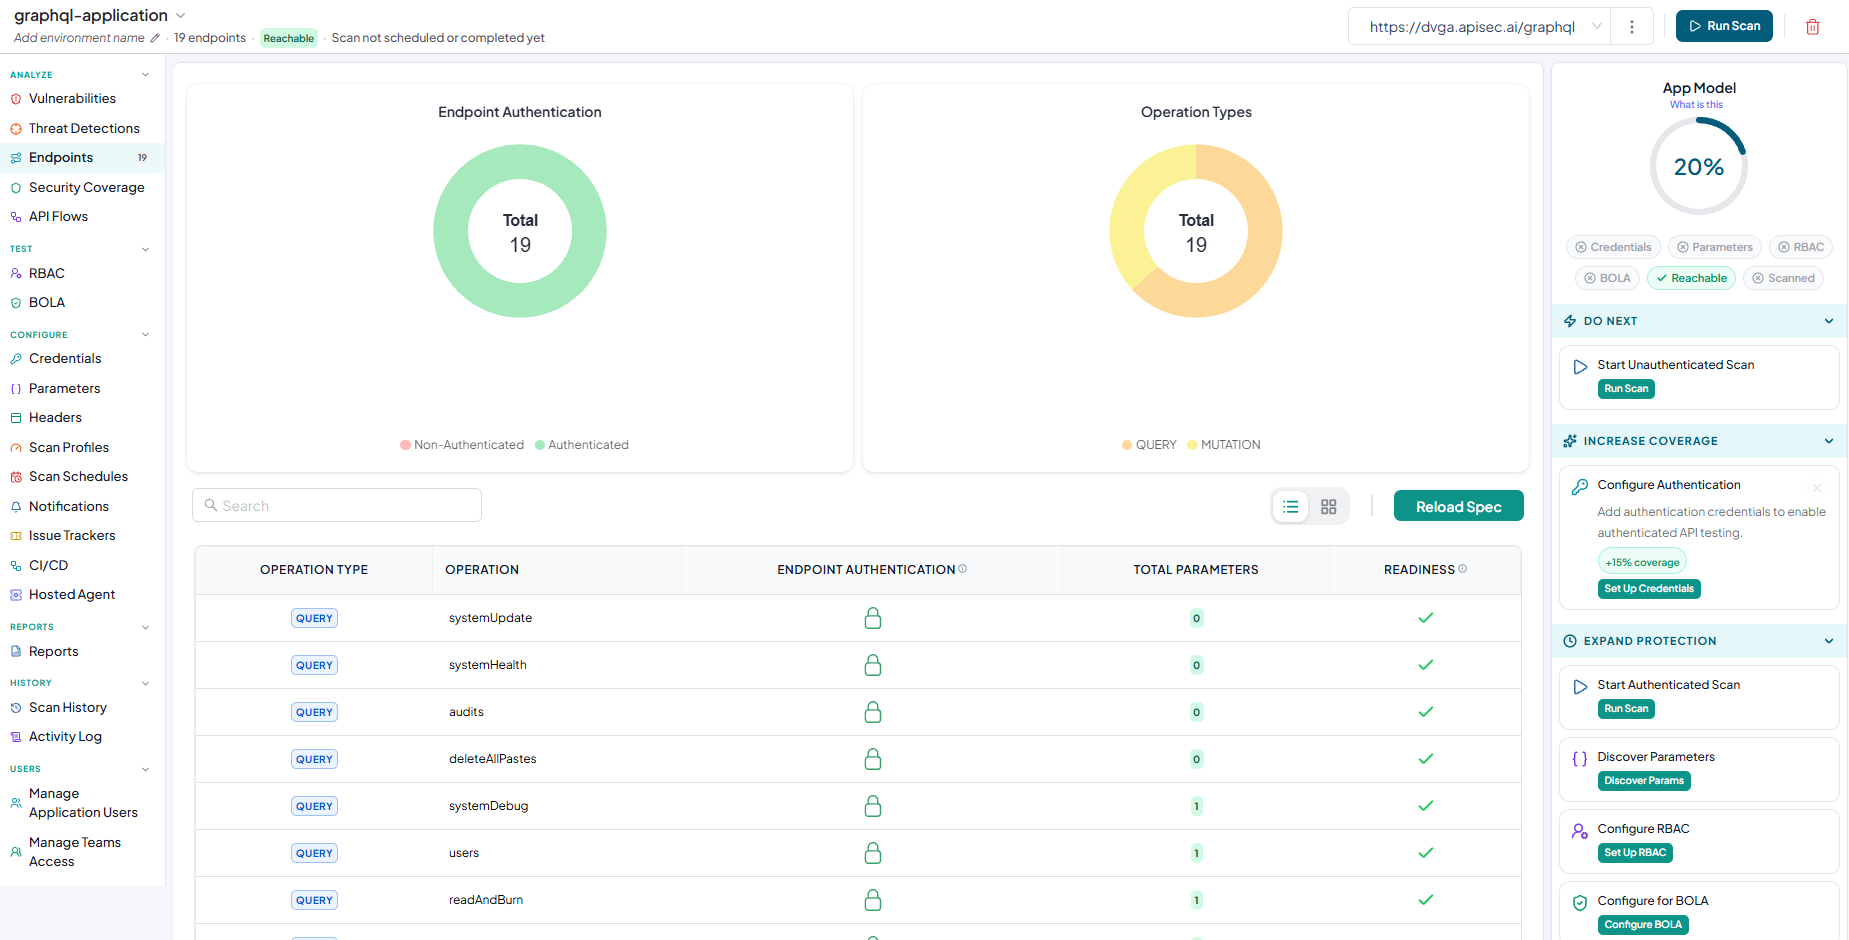Open the graphql-application name dropdown
1849x940 pixels.
click(x=181, y=16)
